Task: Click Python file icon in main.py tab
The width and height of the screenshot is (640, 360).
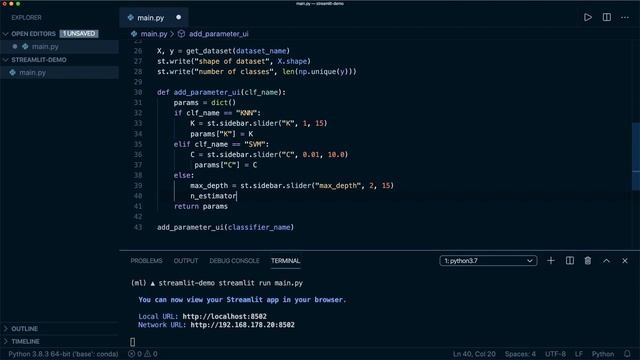Action: click(x=131, y=18)
